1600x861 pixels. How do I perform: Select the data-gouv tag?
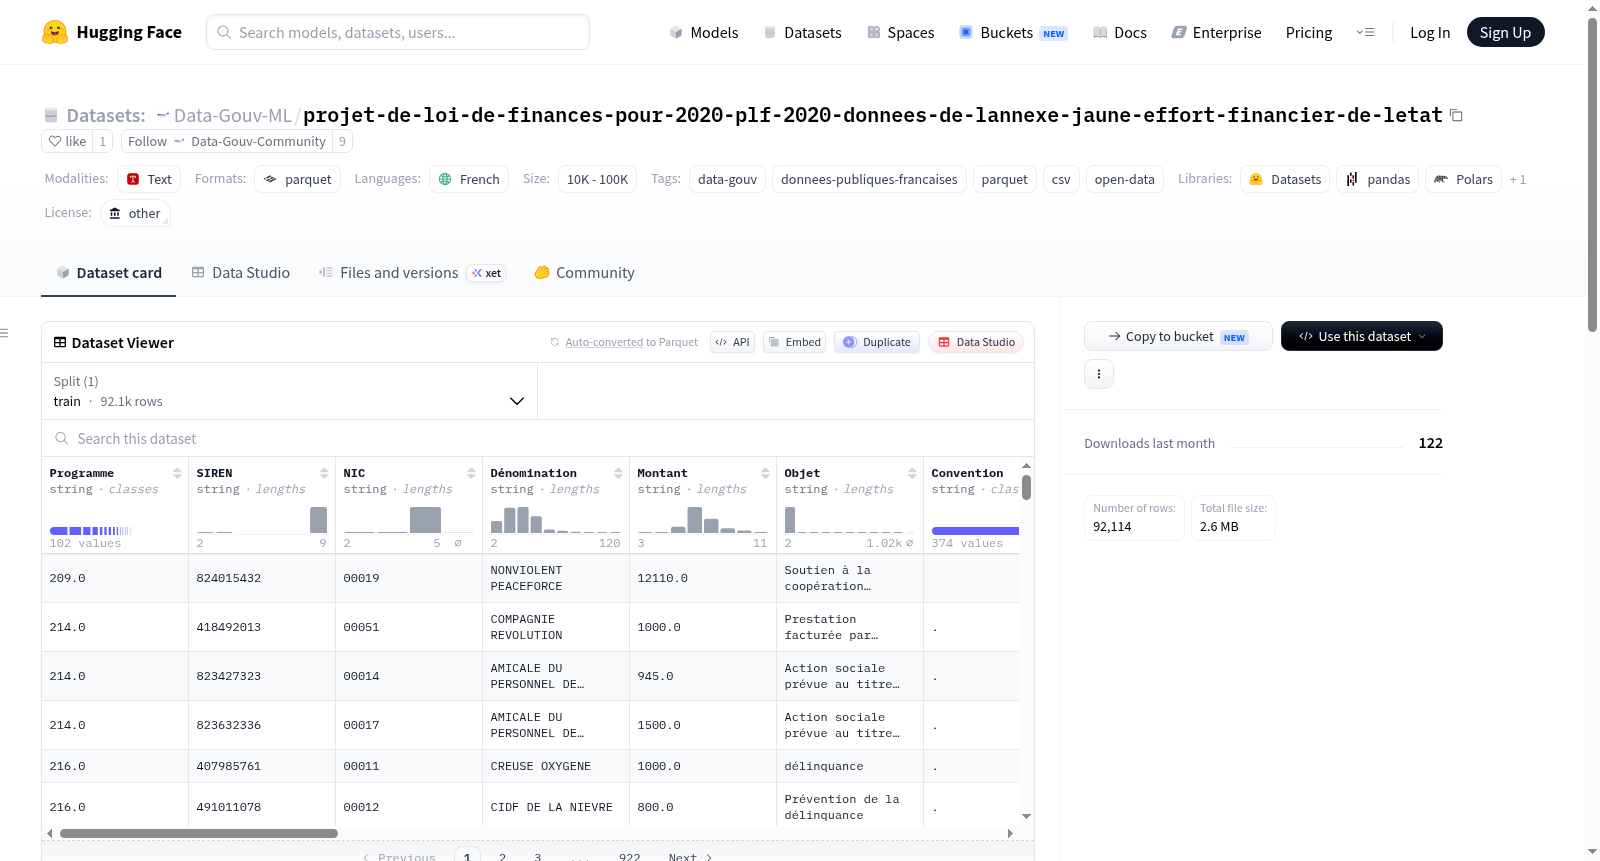[x=727, y=179]
